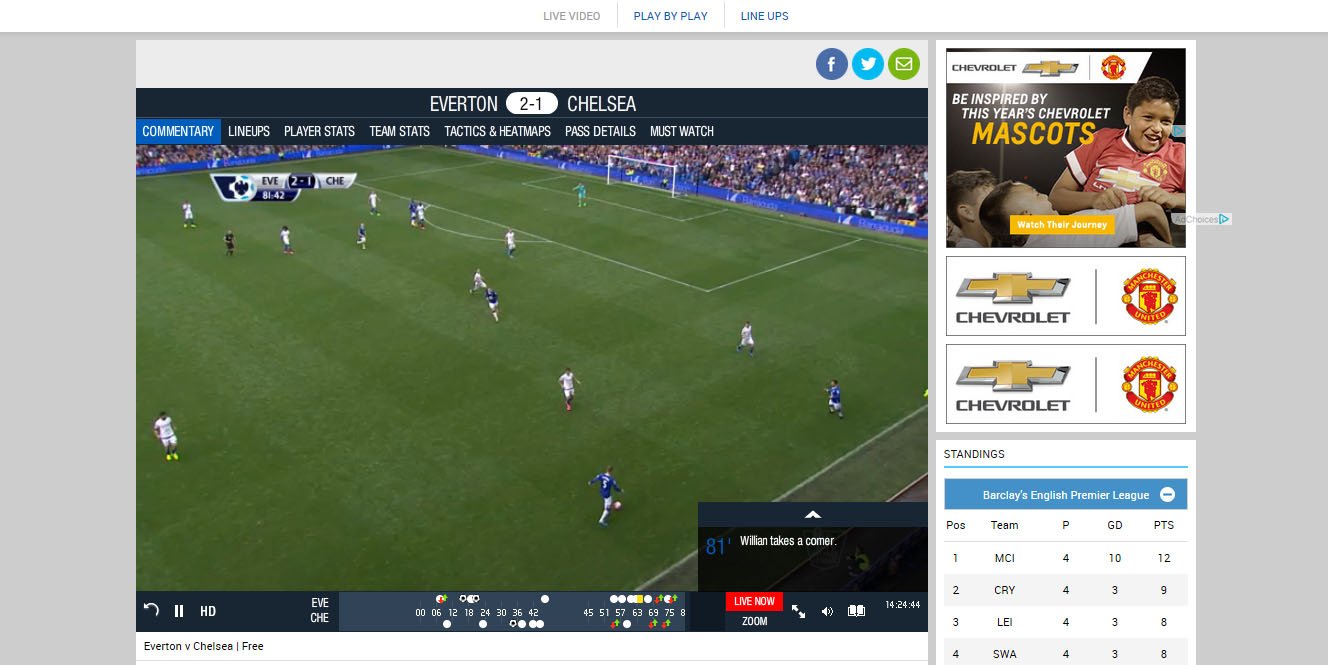Click CRY row in standings
This screenshot has height=665, width=1328.
[x=1066, y=590]
